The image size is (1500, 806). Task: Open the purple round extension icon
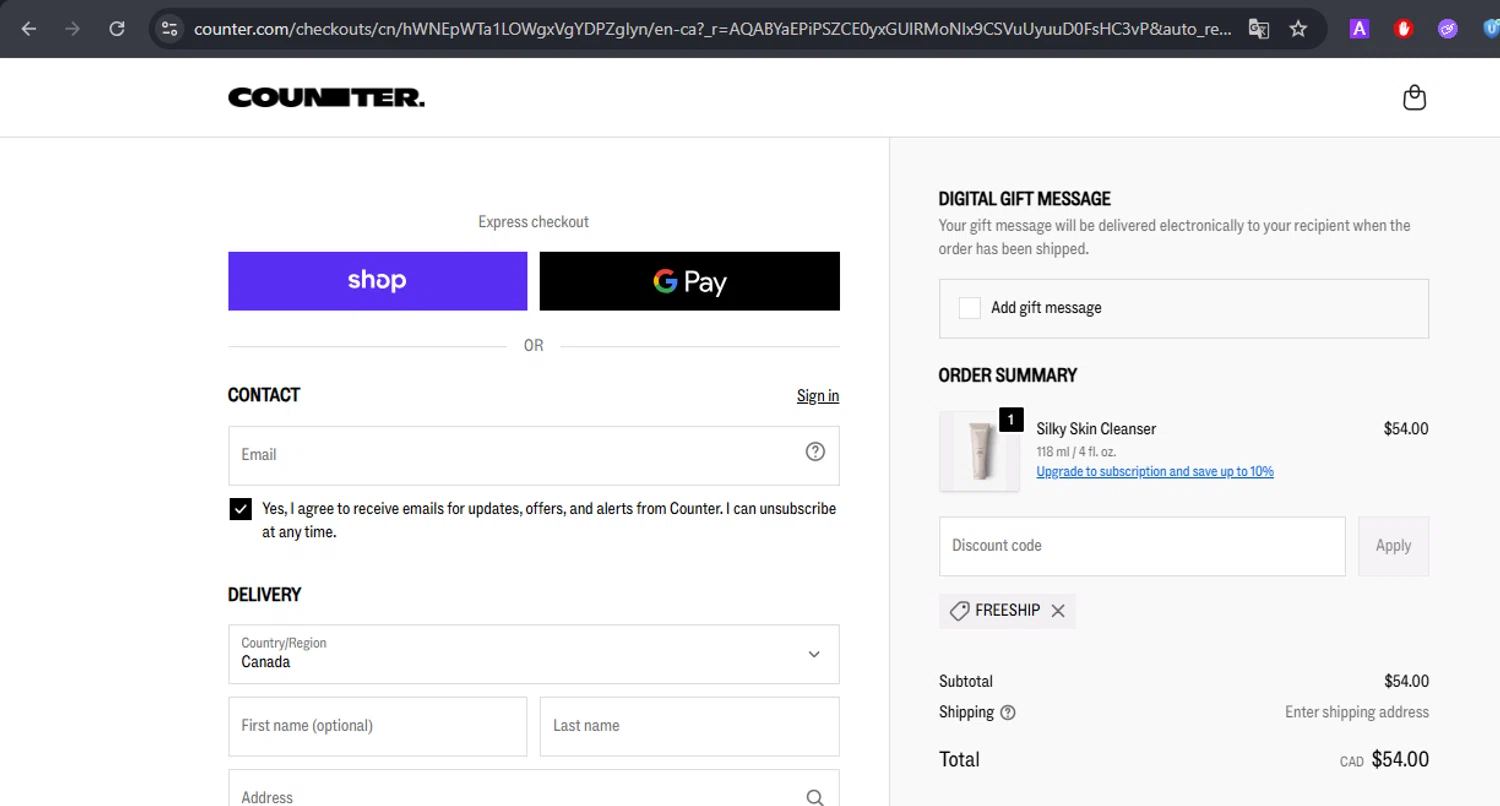[1448, 29]
